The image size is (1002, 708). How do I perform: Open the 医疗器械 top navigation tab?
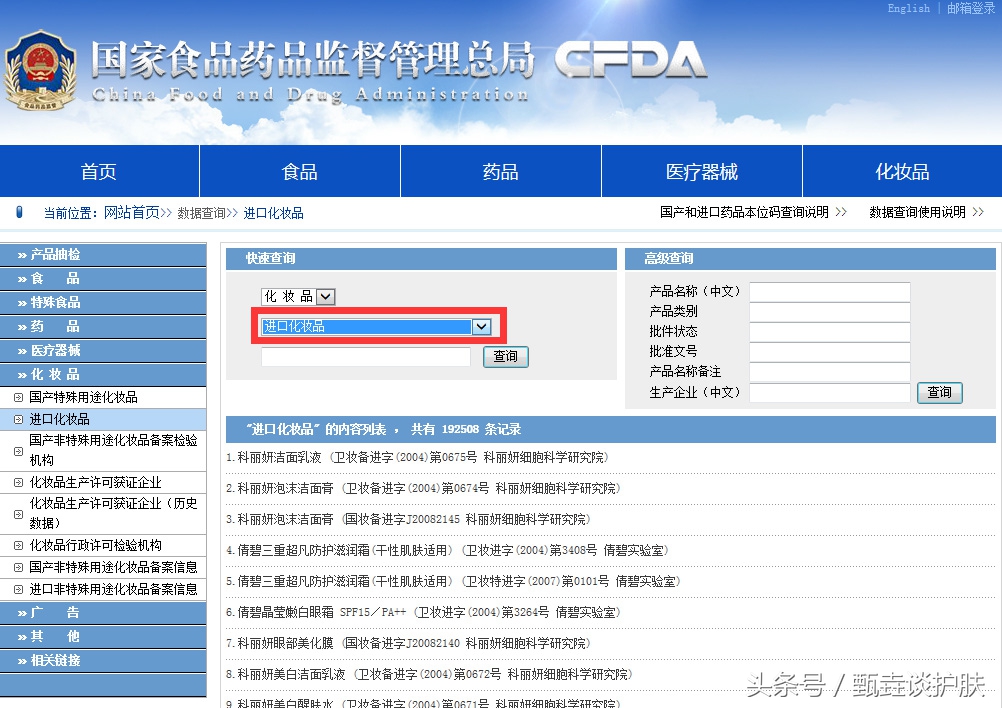[x=702, y=171]
